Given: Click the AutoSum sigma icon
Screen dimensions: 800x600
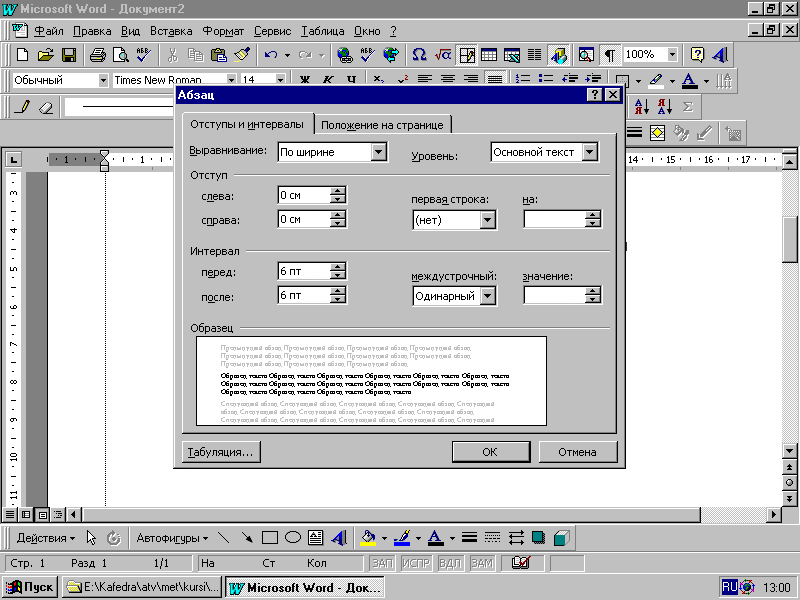Looking at the screenshot, I should pyautogui.click(x=688, y=107).
